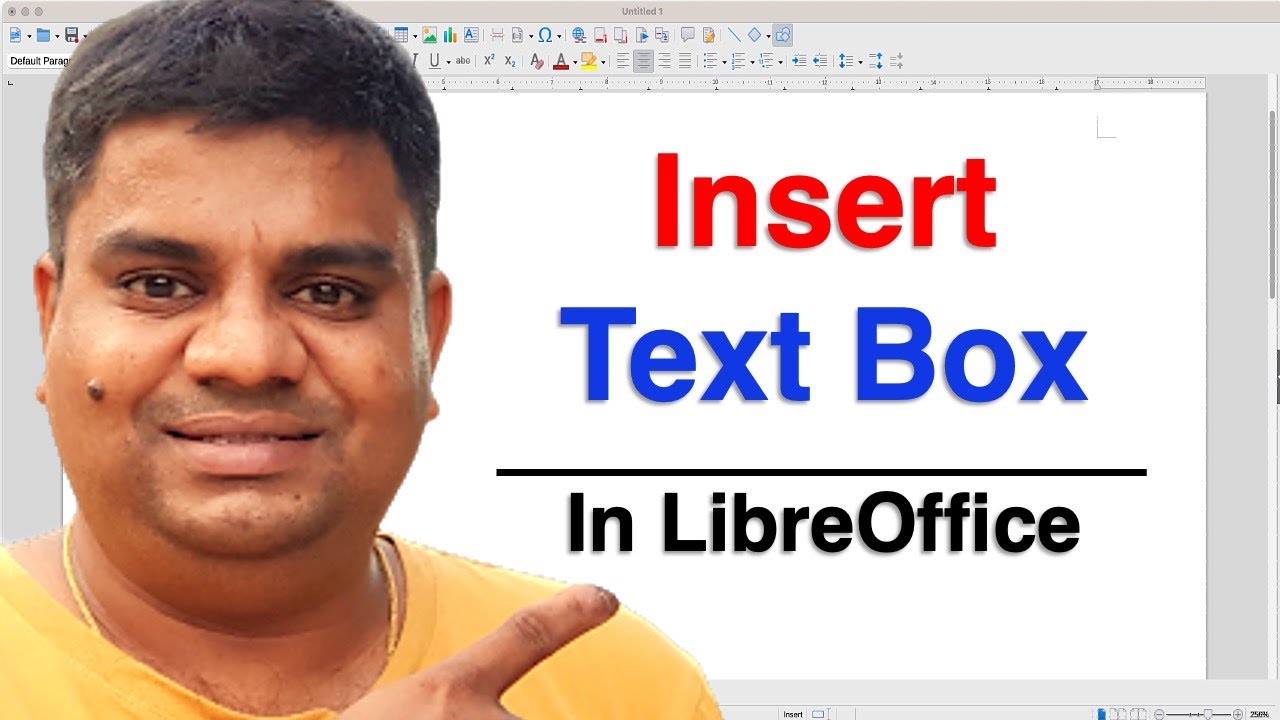Click the Increase Paragraph Spacing icon
The image size is (1280, 720).
875,61
